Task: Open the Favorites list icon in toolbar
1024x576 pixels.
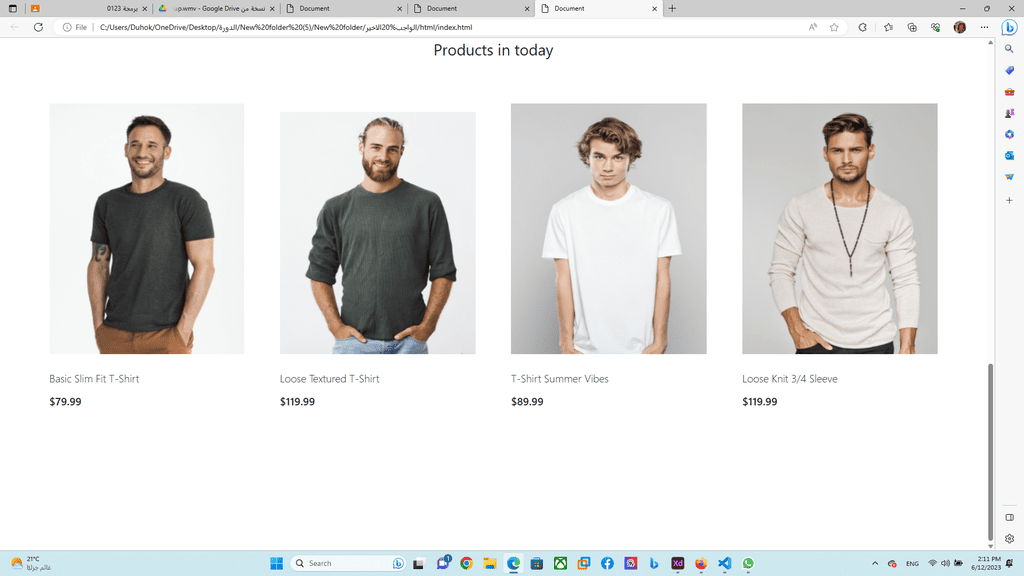Action: pos(888,27)
